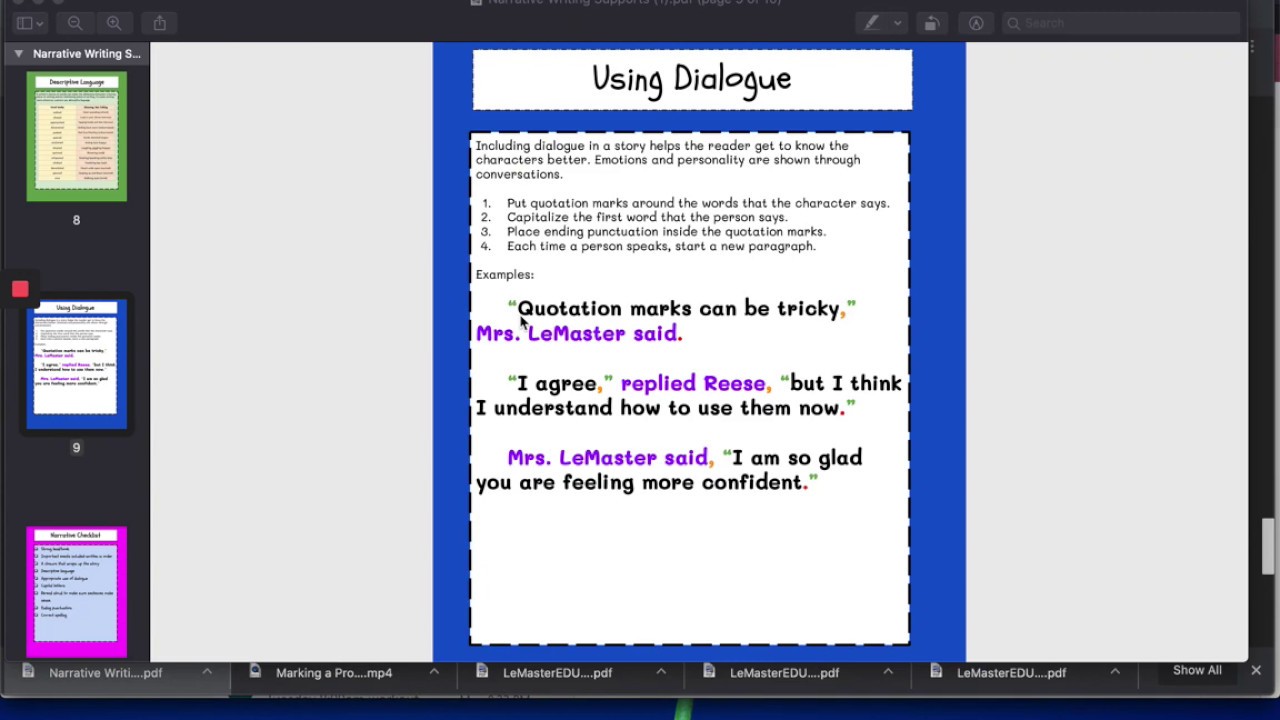Click Show All downloads
The image size is (1280, 720).
click(1197, 671)
